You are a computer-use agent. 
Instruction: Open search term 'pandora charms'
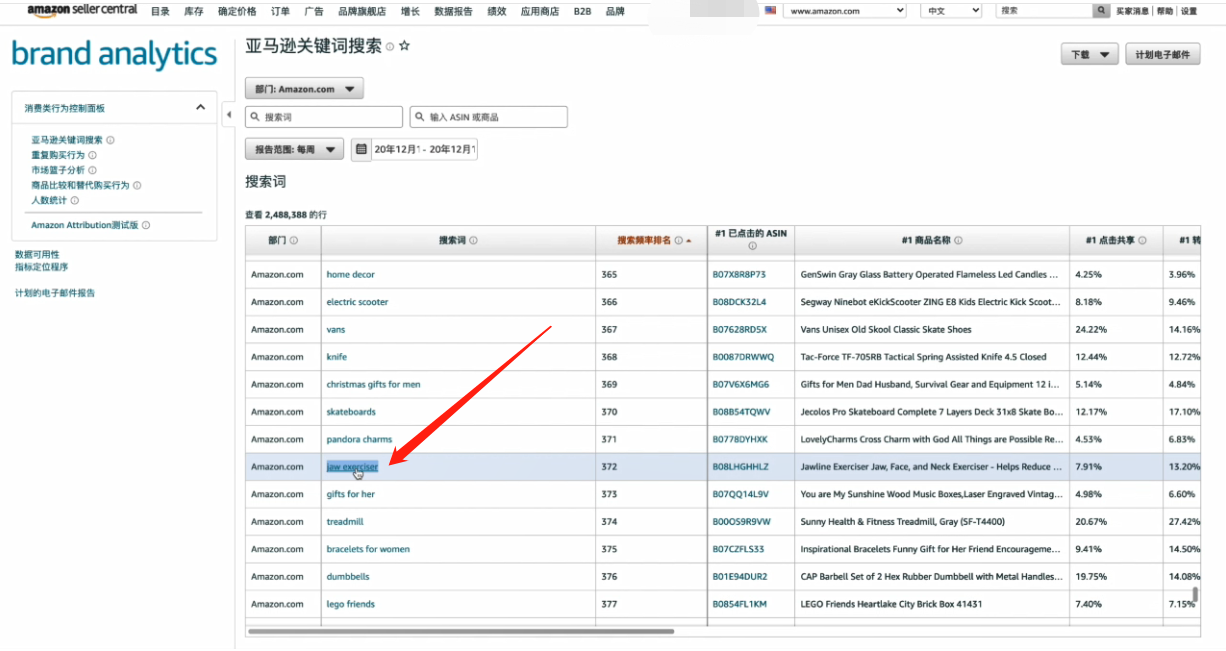[x=359, y=440]
